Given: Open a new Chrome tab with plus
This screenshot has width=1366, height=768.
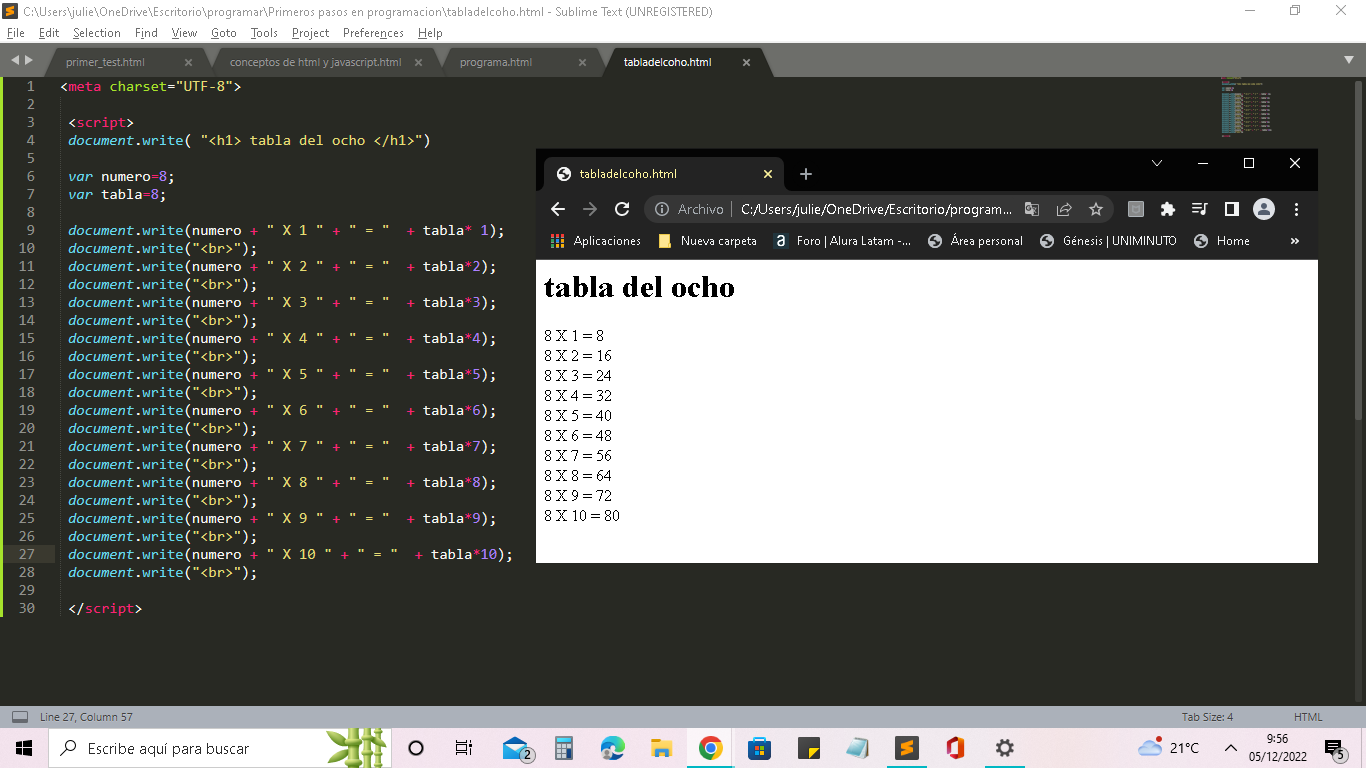Looking at the screenshot, I should (806, 174).
